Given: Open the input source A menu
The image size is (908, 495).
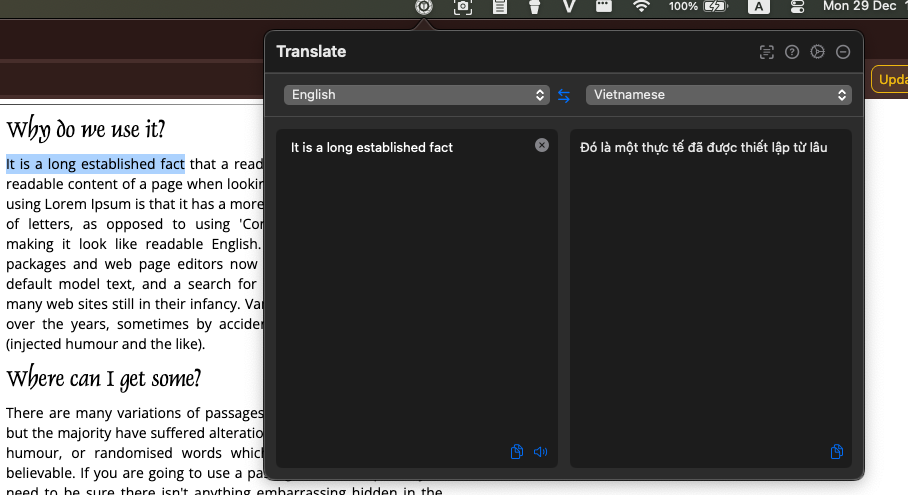Looking at the screenshot, I should tap(759, 6).
